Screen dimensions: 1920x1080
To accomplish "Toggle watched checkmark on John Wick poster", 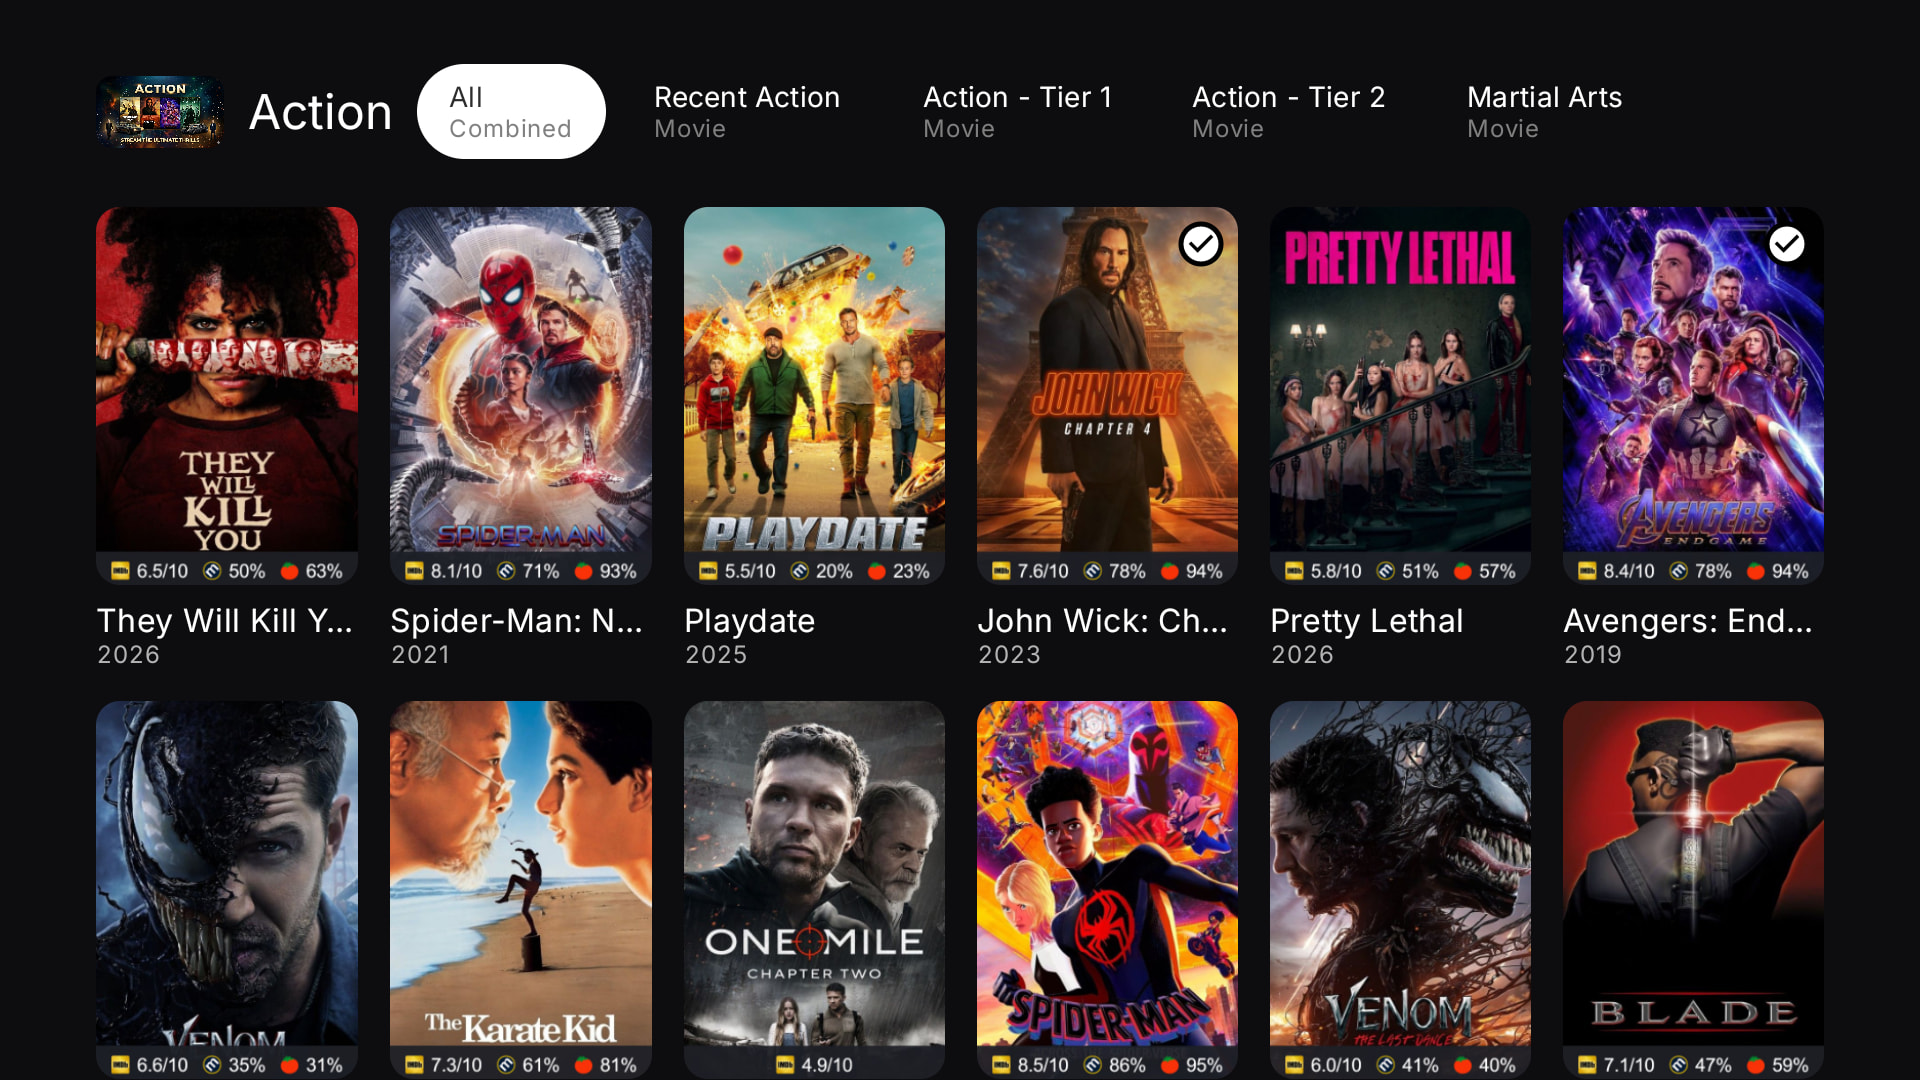I will [x=1200, y=244].
